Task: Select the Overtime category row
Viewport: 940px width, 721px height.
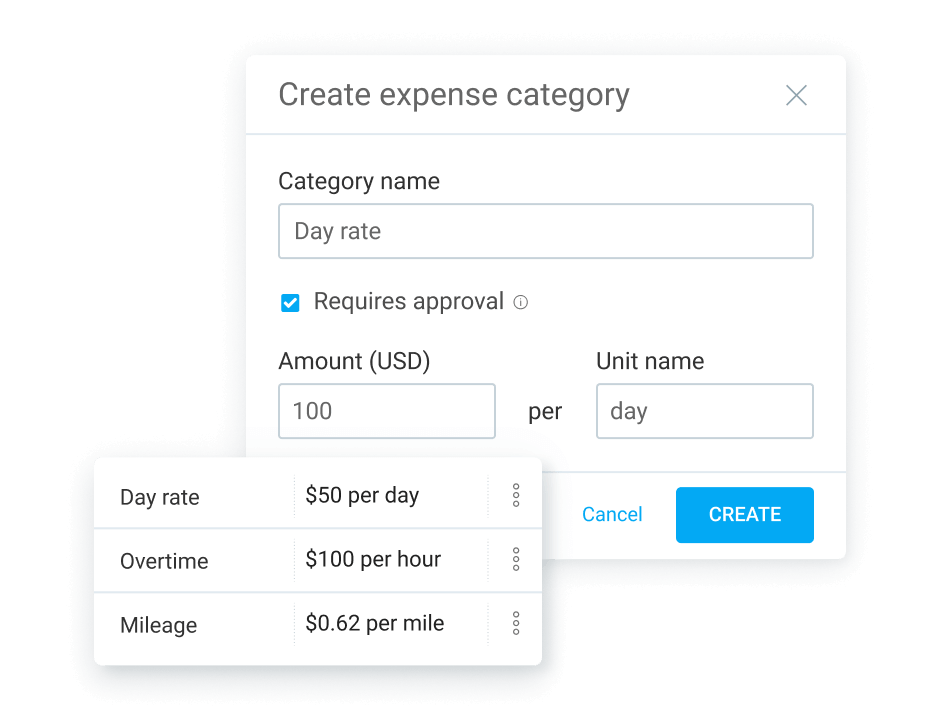Action: coord(164,562)
